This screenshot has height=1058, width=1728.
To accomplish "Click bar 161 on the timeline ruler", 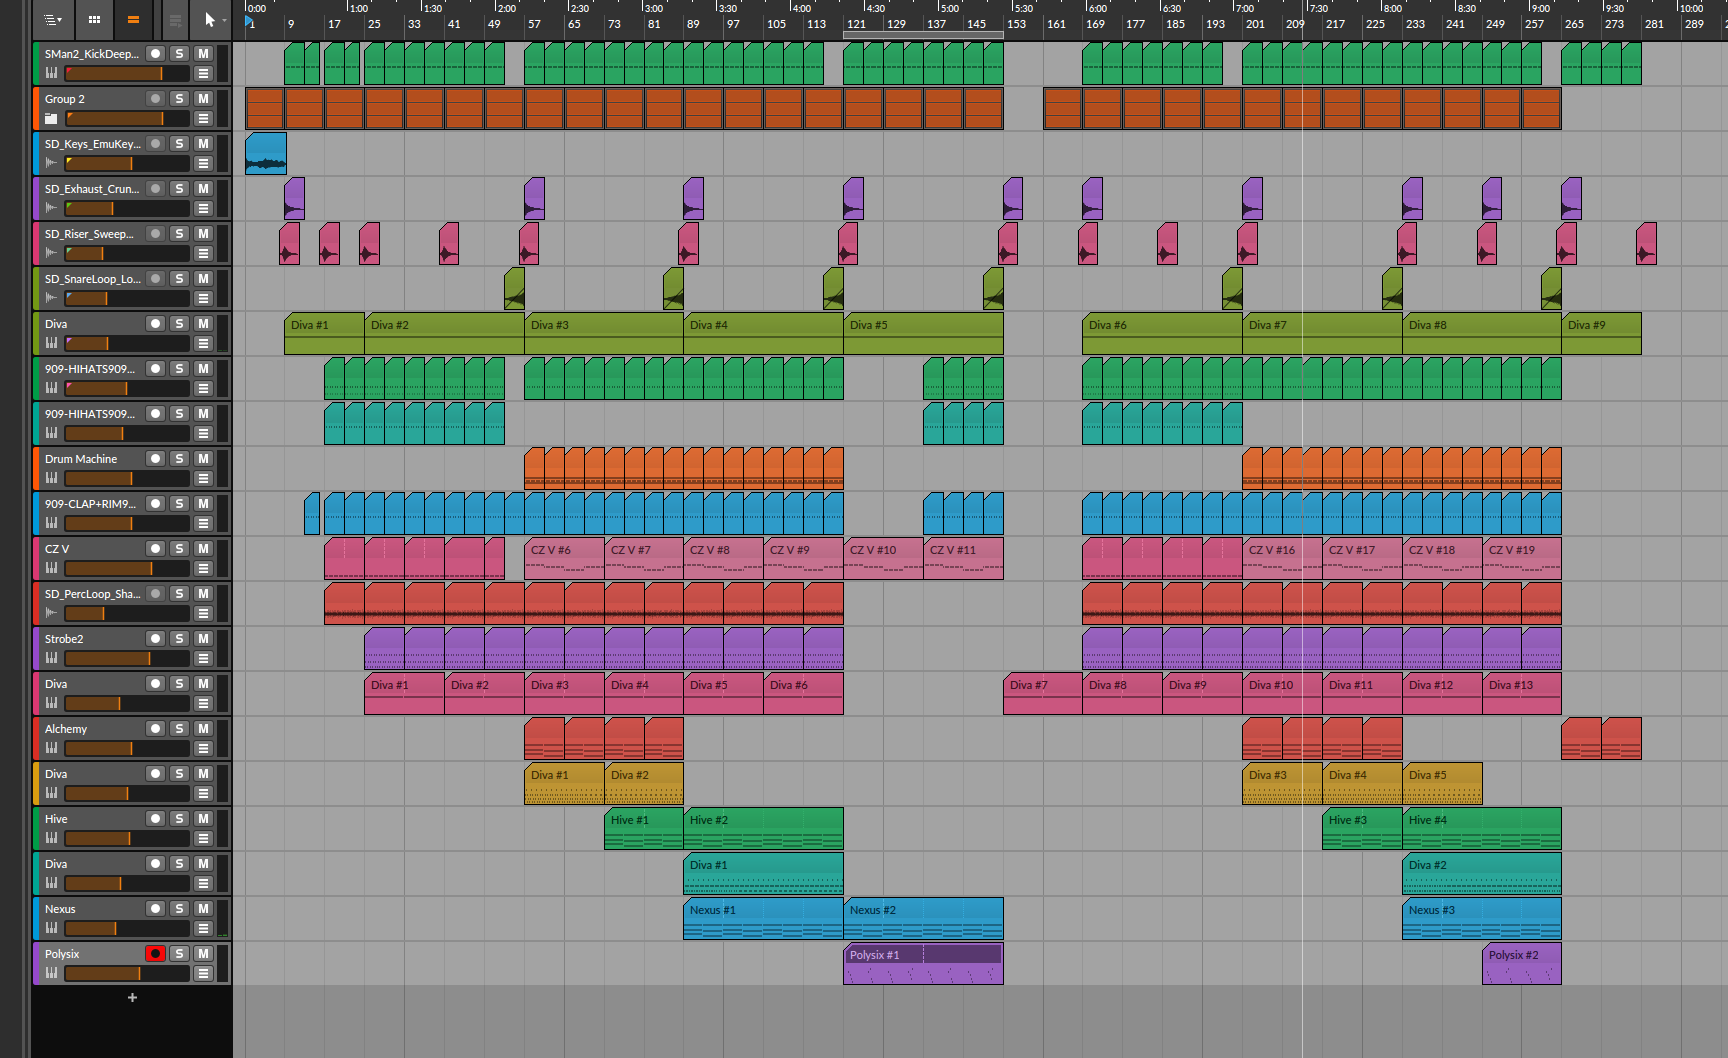I will [x=1056, y=24].
